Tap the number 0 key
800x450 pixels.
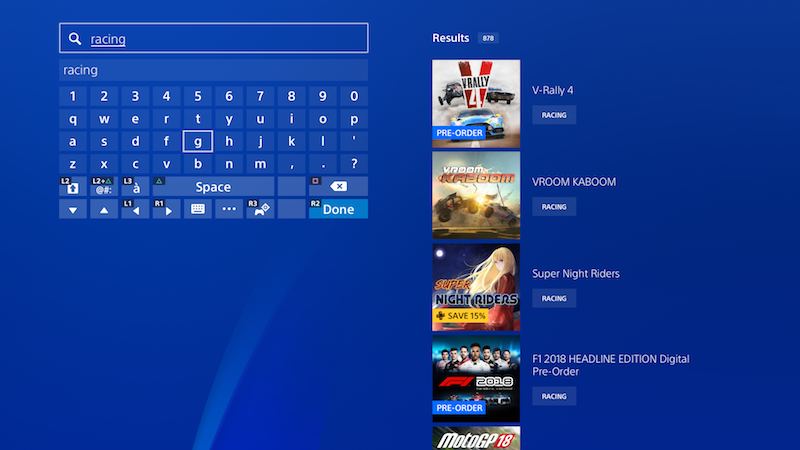point(354,96)
